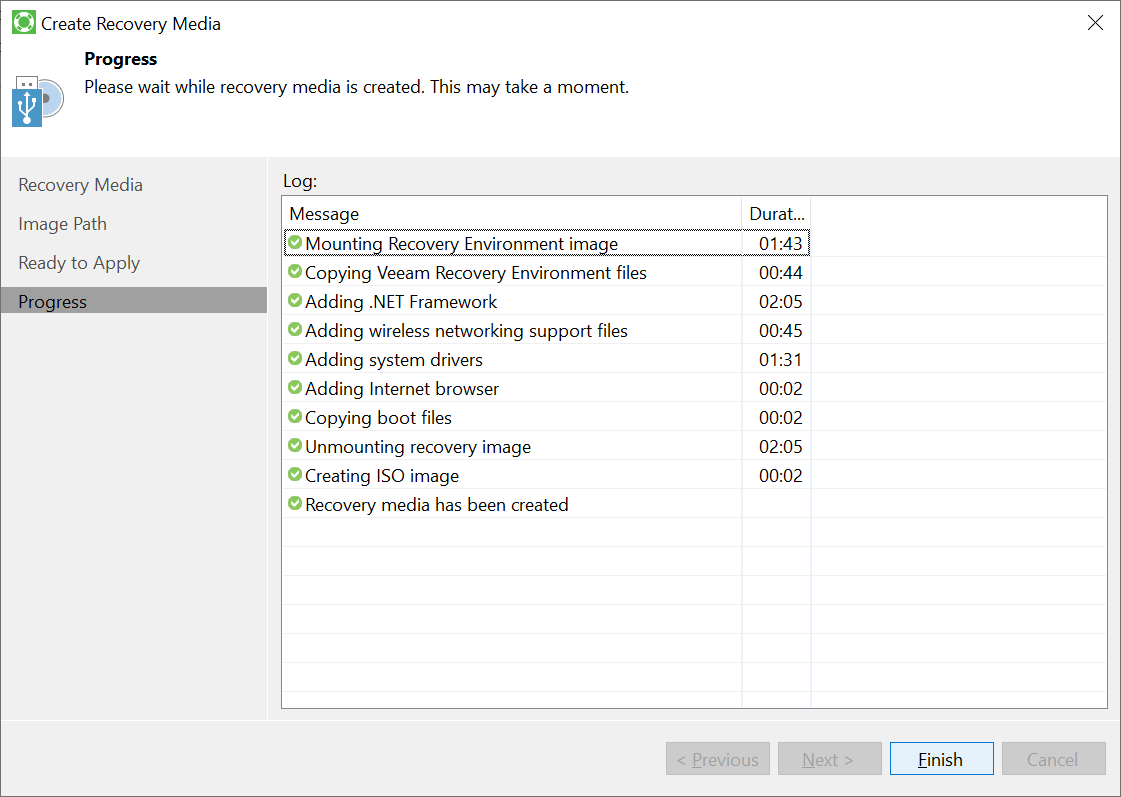Click duration 00:44 for Copying Veeam files
Image resolution: width=1121 pixels, height=797 pixels.
click(x=780, y=272)
